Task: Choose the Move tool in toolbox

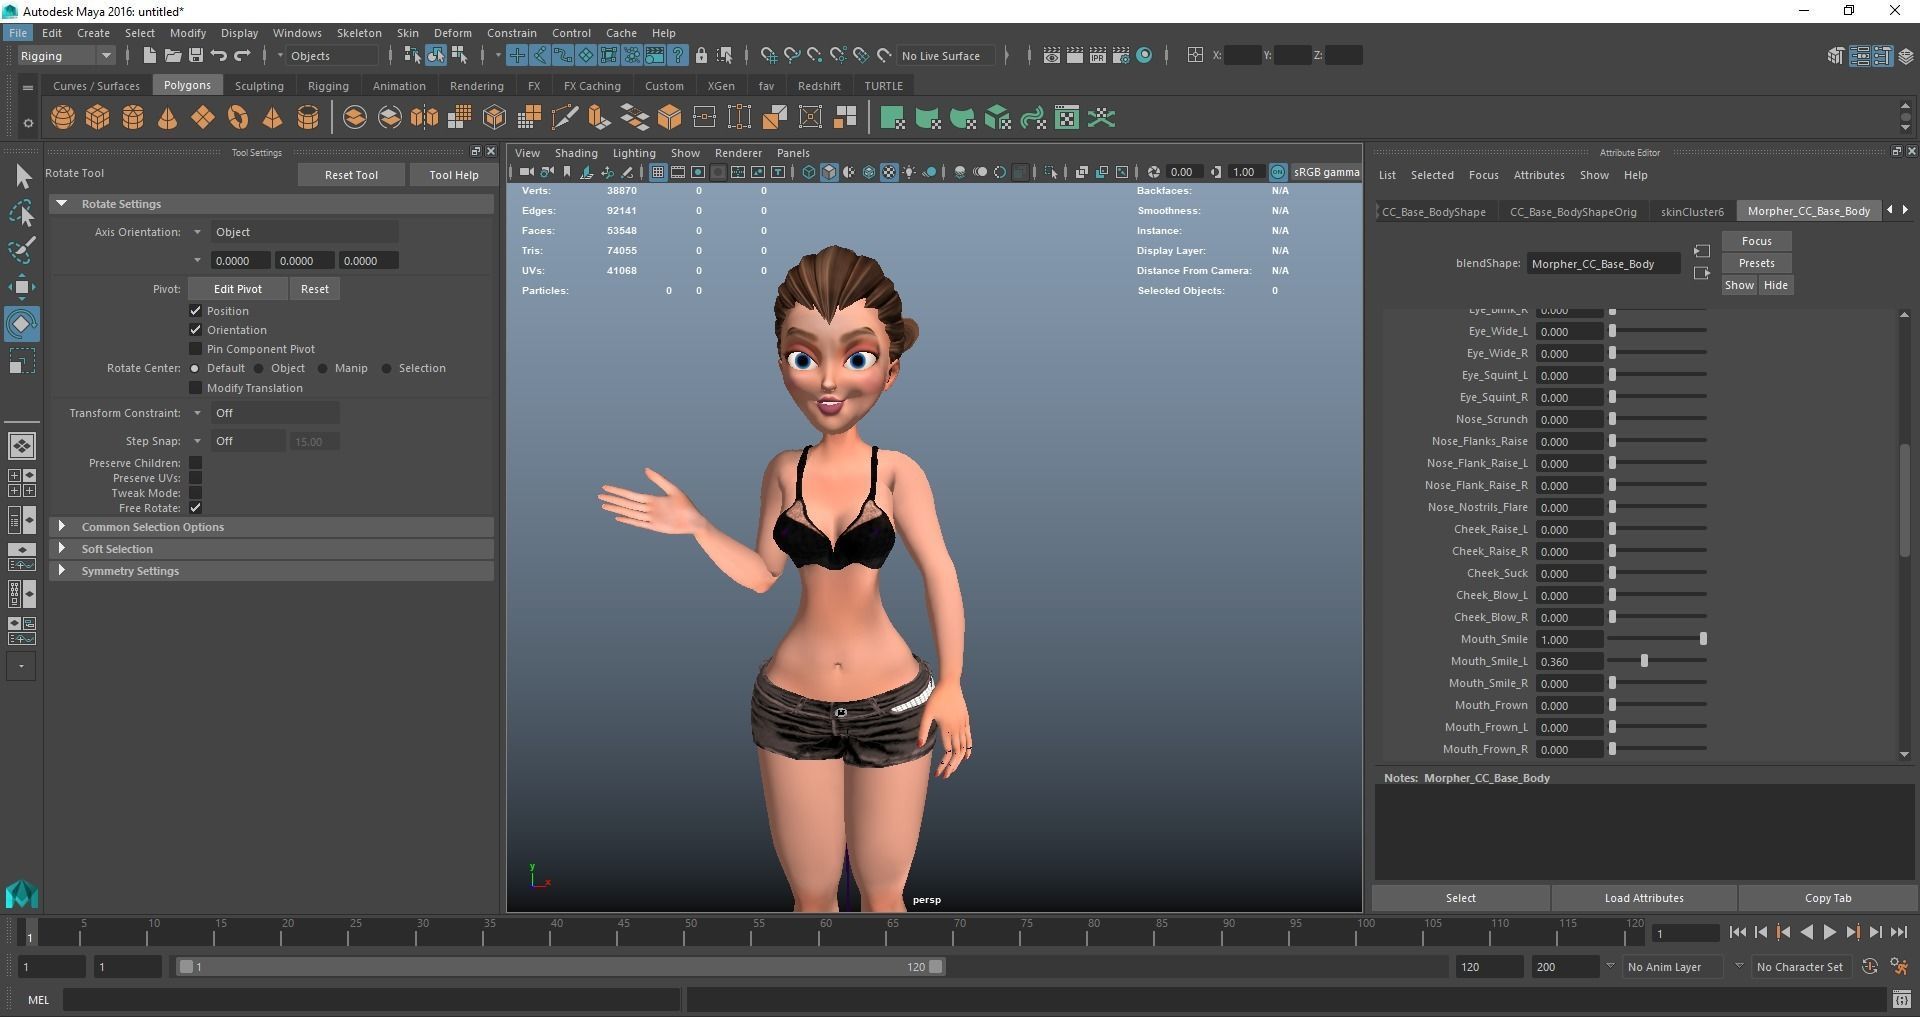Action: [22, 287]
